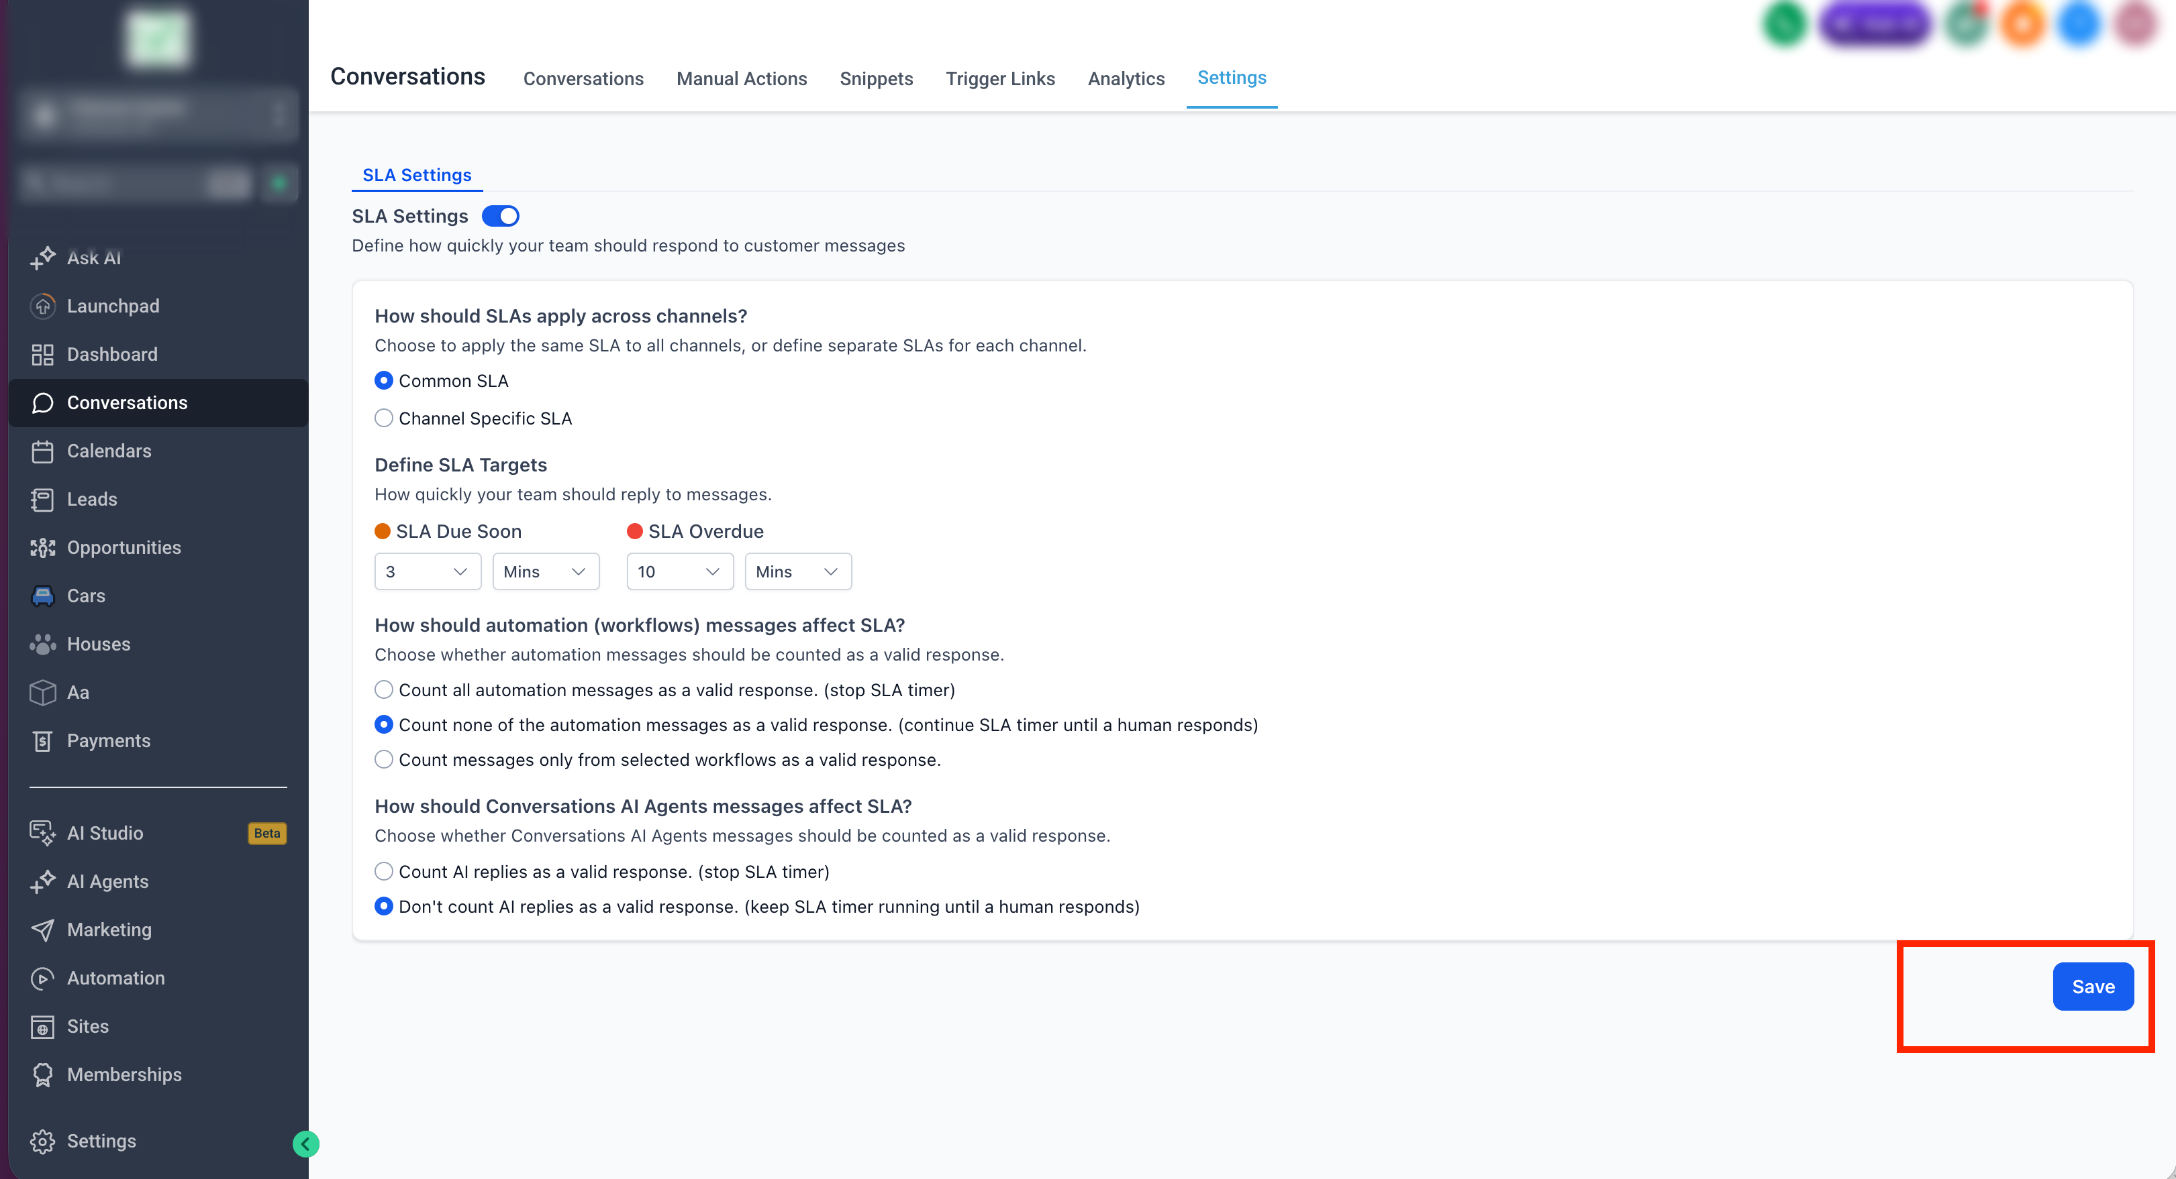Click the top Settings tab
The image size is (2176, 1179).
(x=1232, y=78)
